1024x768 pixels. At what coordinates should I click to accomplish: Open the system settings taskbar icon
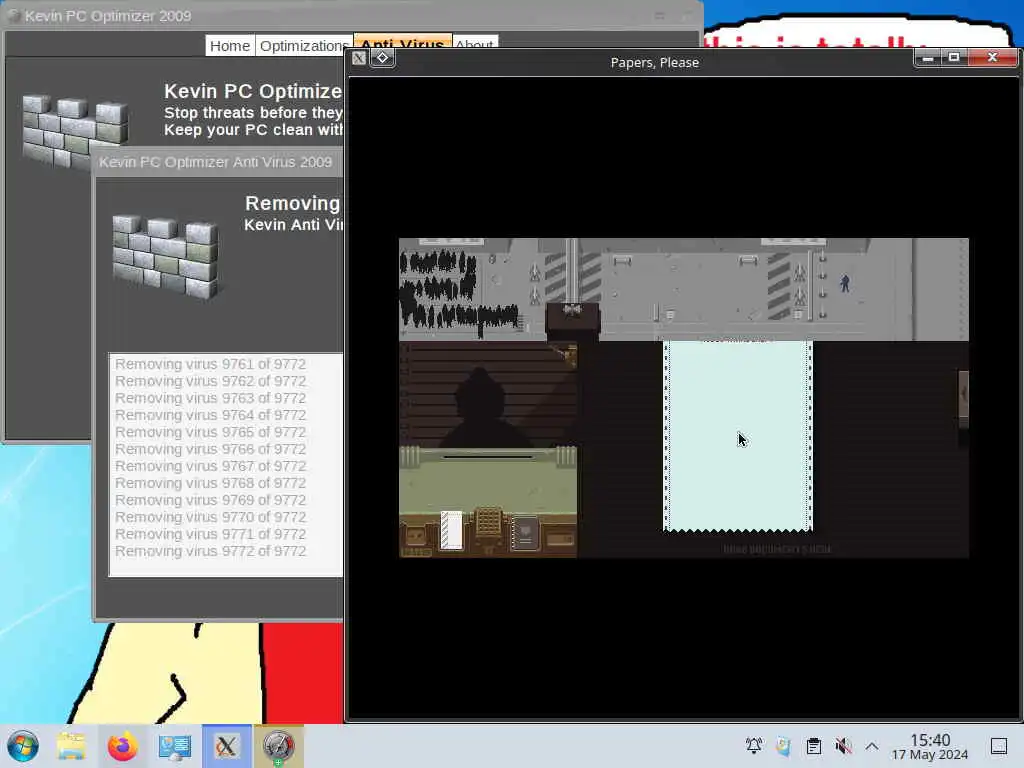tap(174, 746)
